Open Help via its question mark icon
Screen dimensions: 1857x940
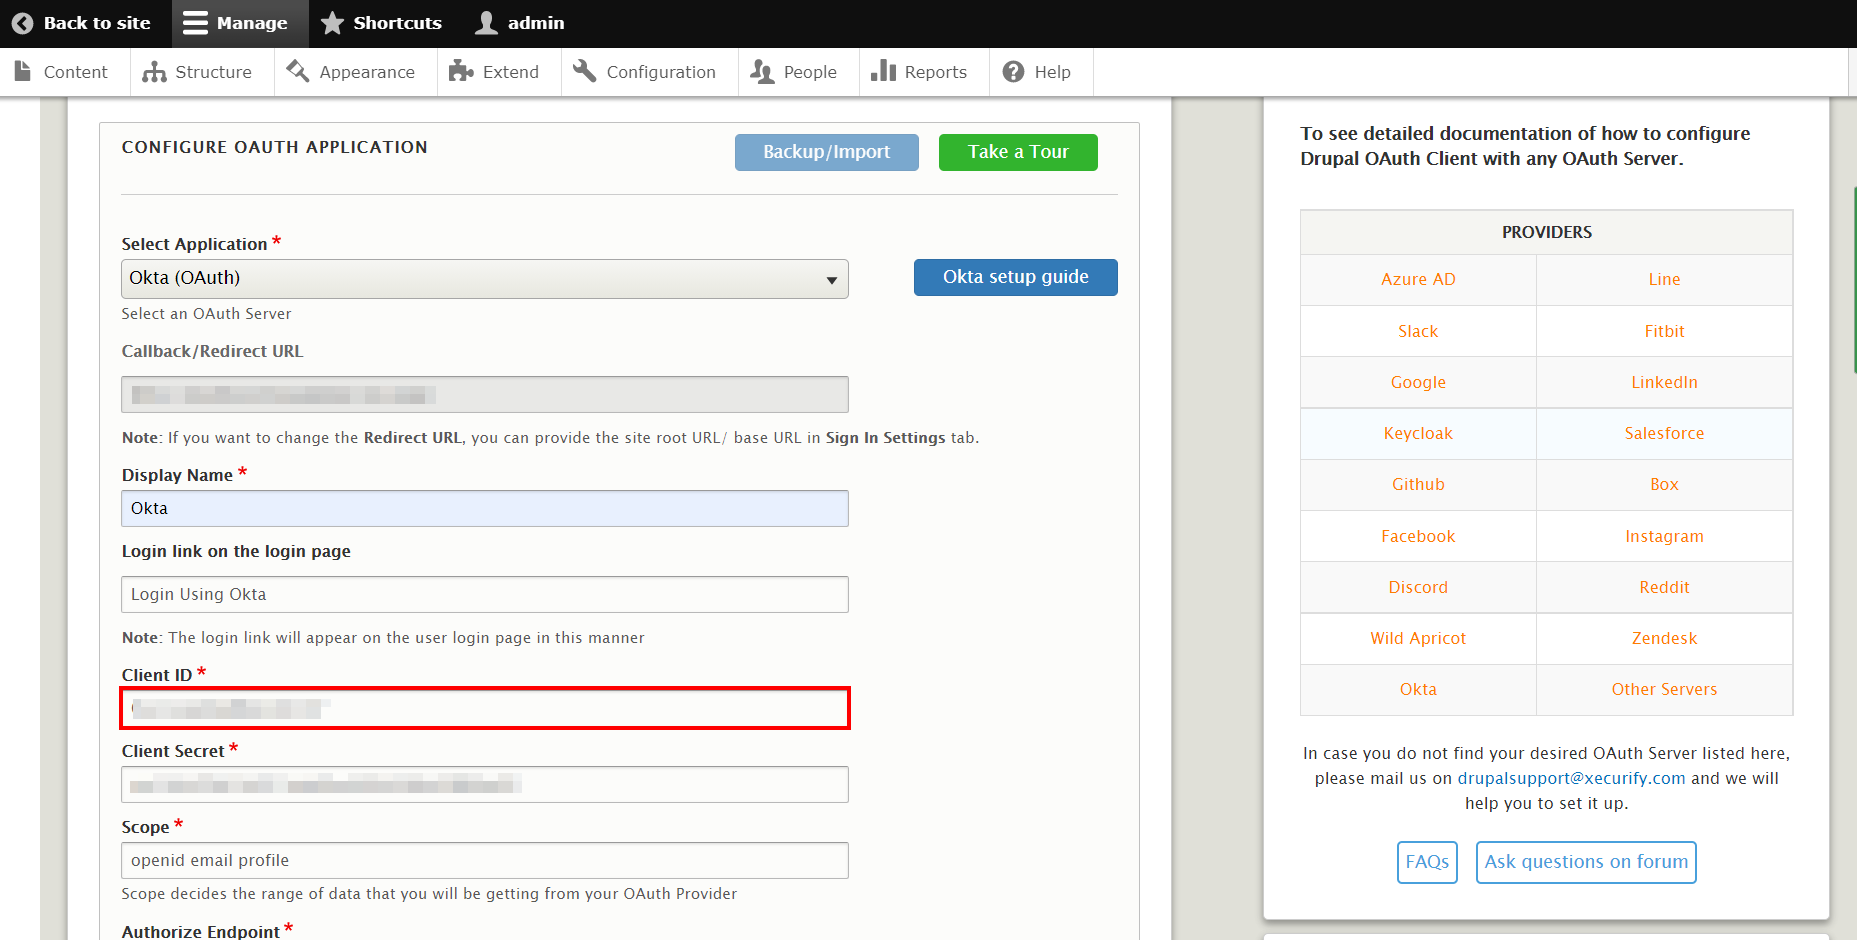point(1013,72)
